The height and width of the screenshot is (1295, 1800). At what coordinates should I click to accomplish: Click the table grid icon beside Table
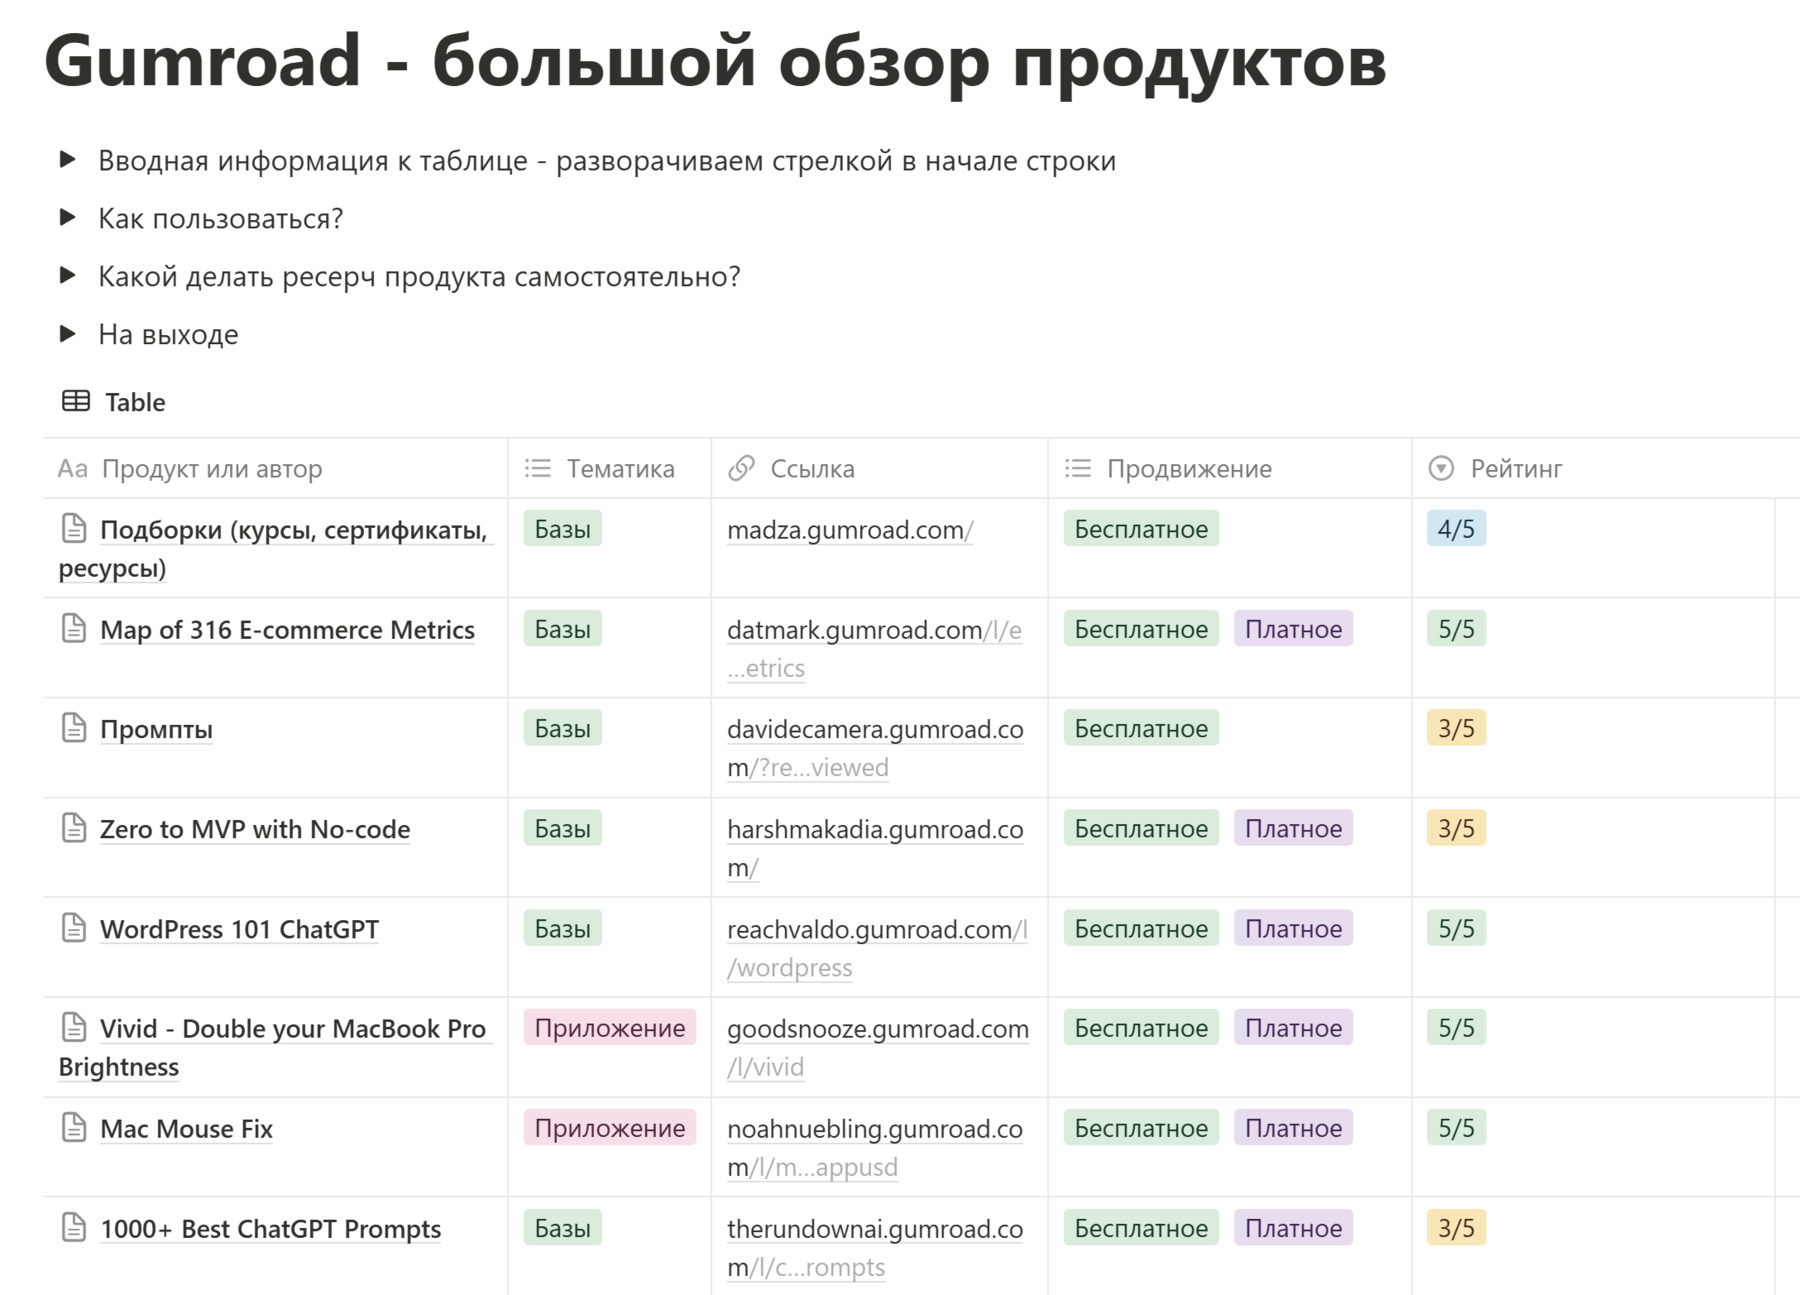coord(76,401)
